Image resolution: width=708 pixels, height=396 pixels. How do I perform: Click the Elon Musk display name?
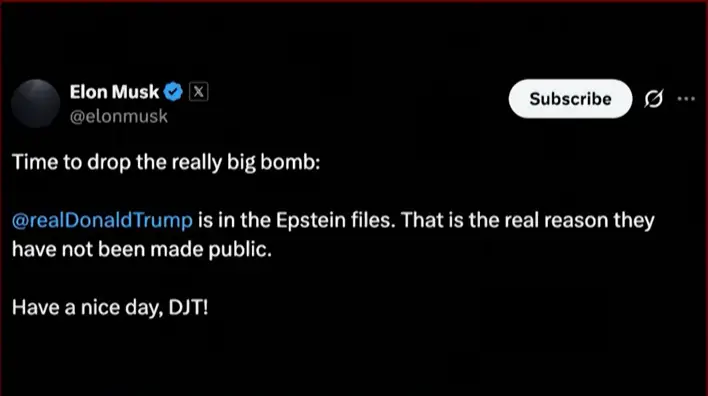tap(114, 92)
